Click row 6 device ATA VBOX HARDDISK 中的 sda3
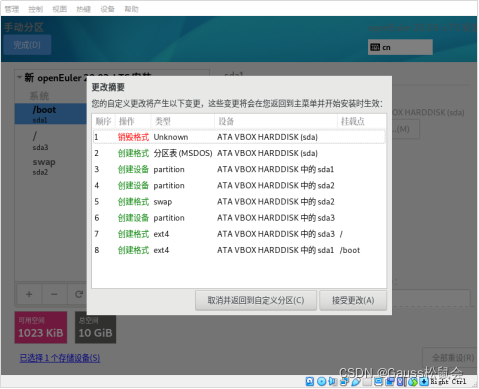Image resolution: width=479 pixels, height=389 pixels. click(276, 218)
